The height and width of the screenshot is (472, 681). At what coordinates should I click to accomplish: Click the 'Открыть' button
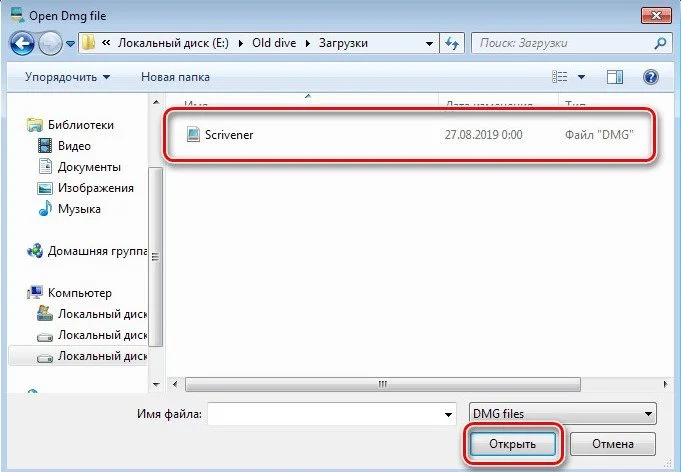512,444
